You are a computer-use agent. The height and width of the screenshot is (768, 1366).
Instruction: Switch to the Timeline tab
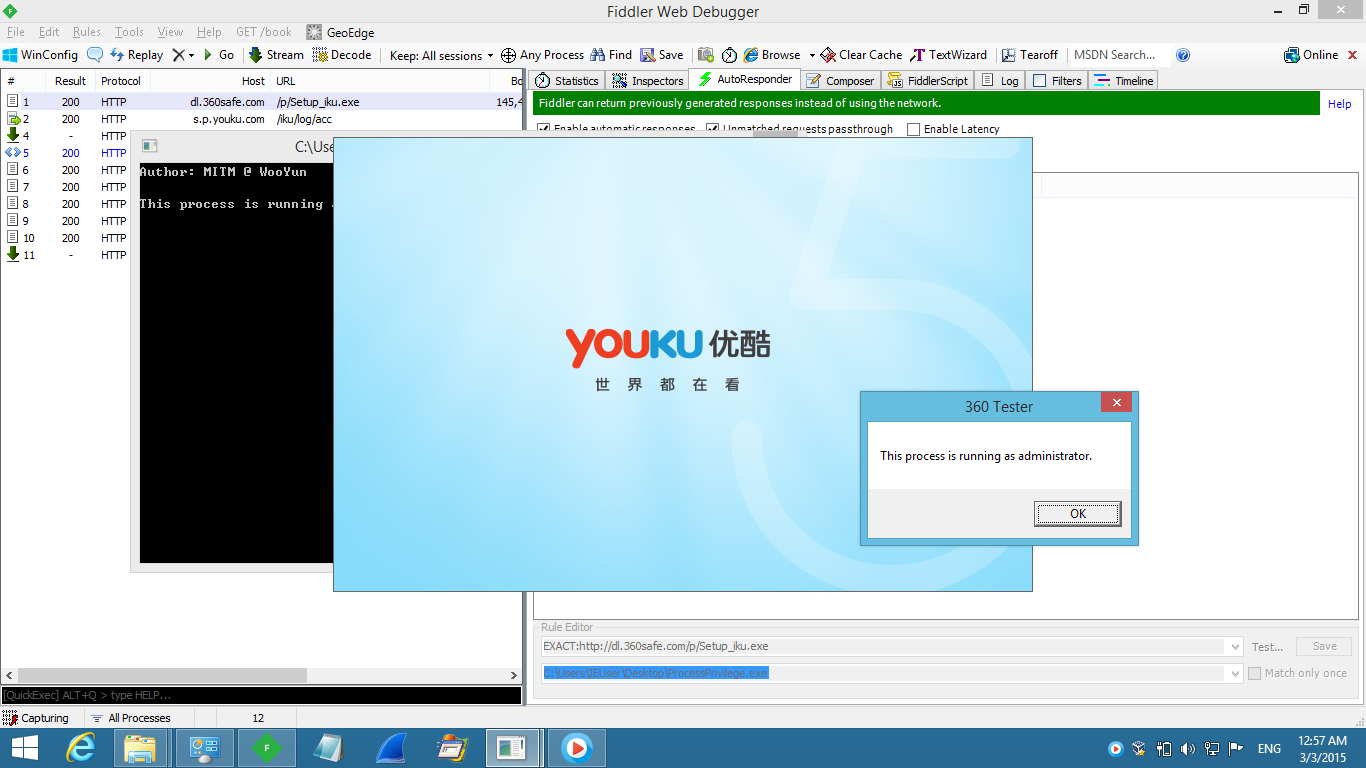coord(1124,81)
